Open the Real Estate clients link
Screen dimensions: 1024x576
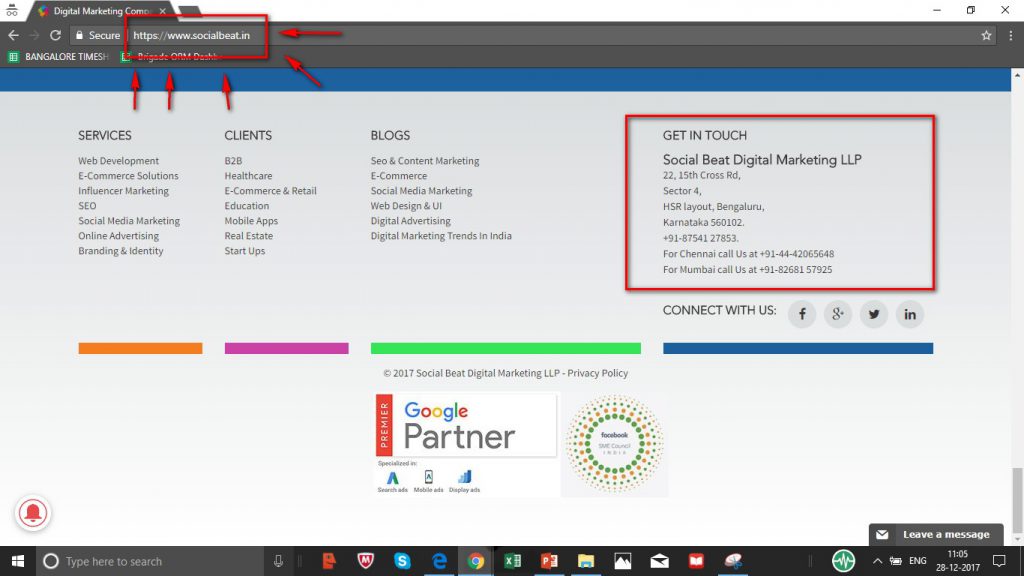point(248,236)
